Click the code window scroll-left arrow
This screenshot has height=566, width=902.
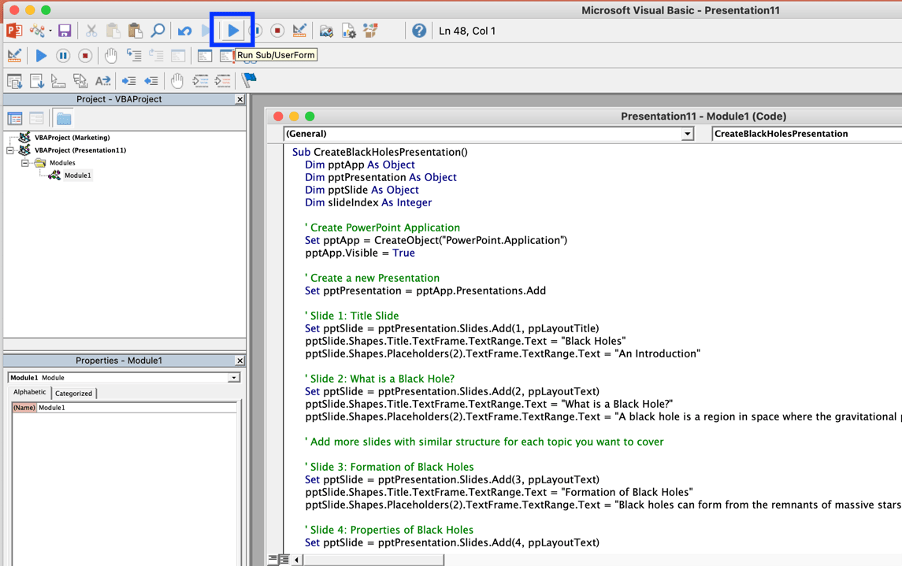coord(297,559)
